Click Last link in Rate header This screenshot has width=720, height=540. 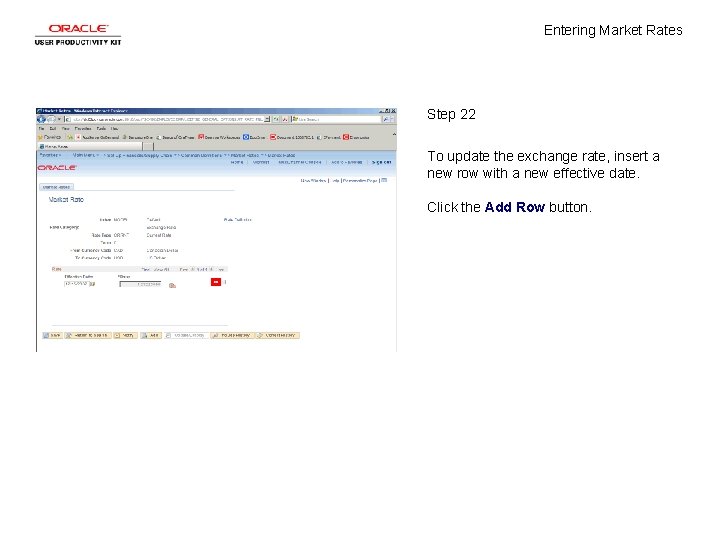[221, 270]
